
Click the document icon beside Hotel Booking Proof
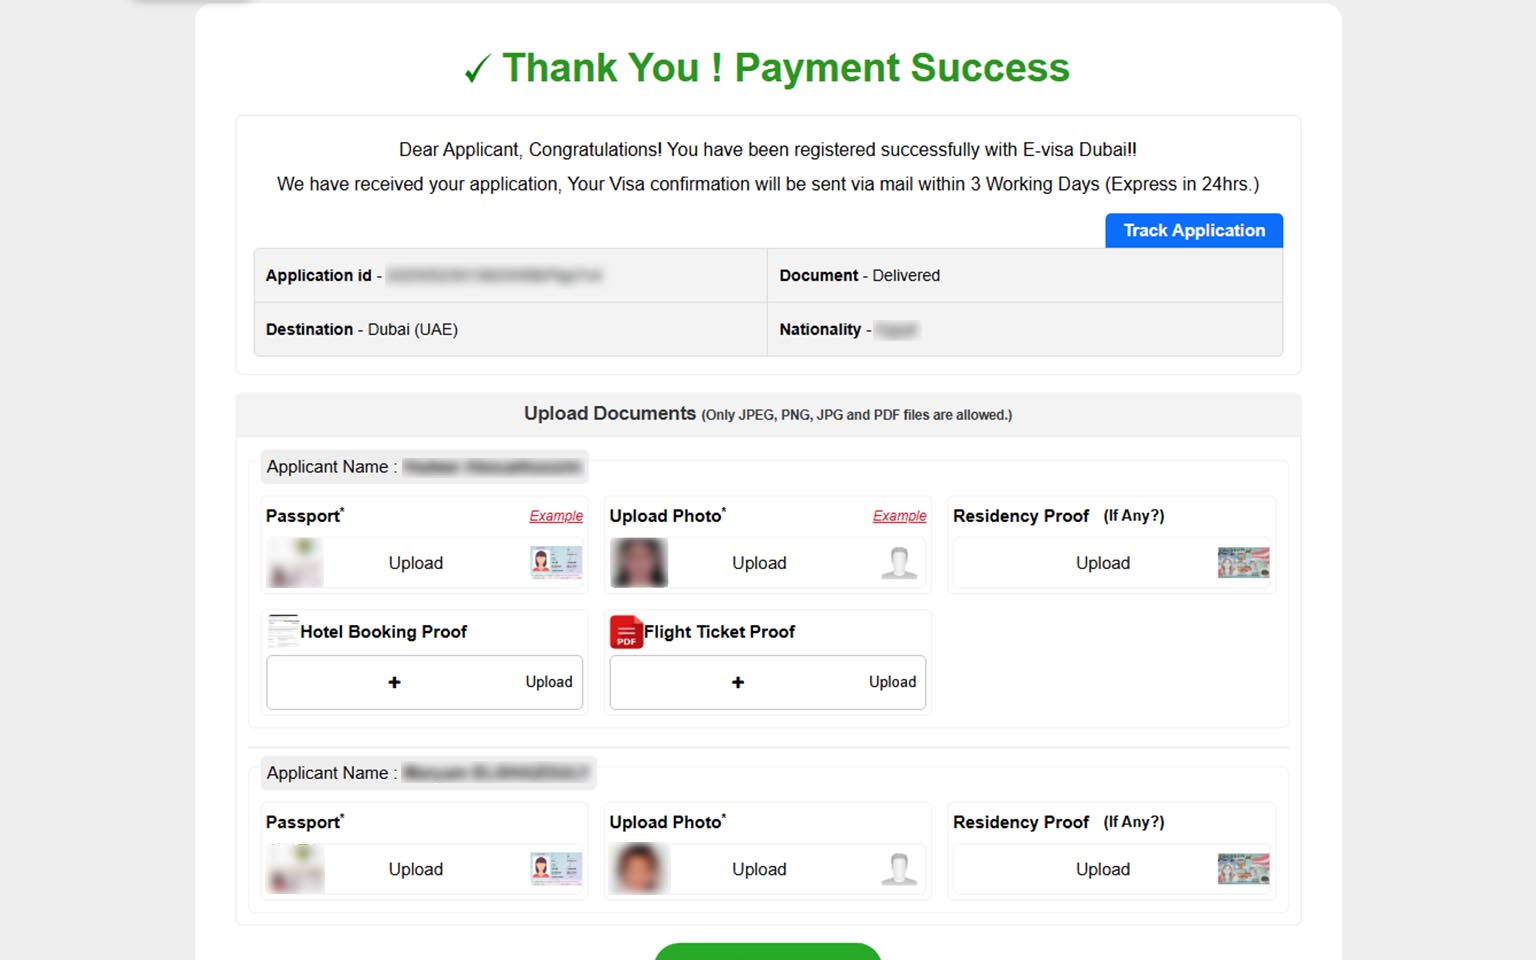pos(283,631)
